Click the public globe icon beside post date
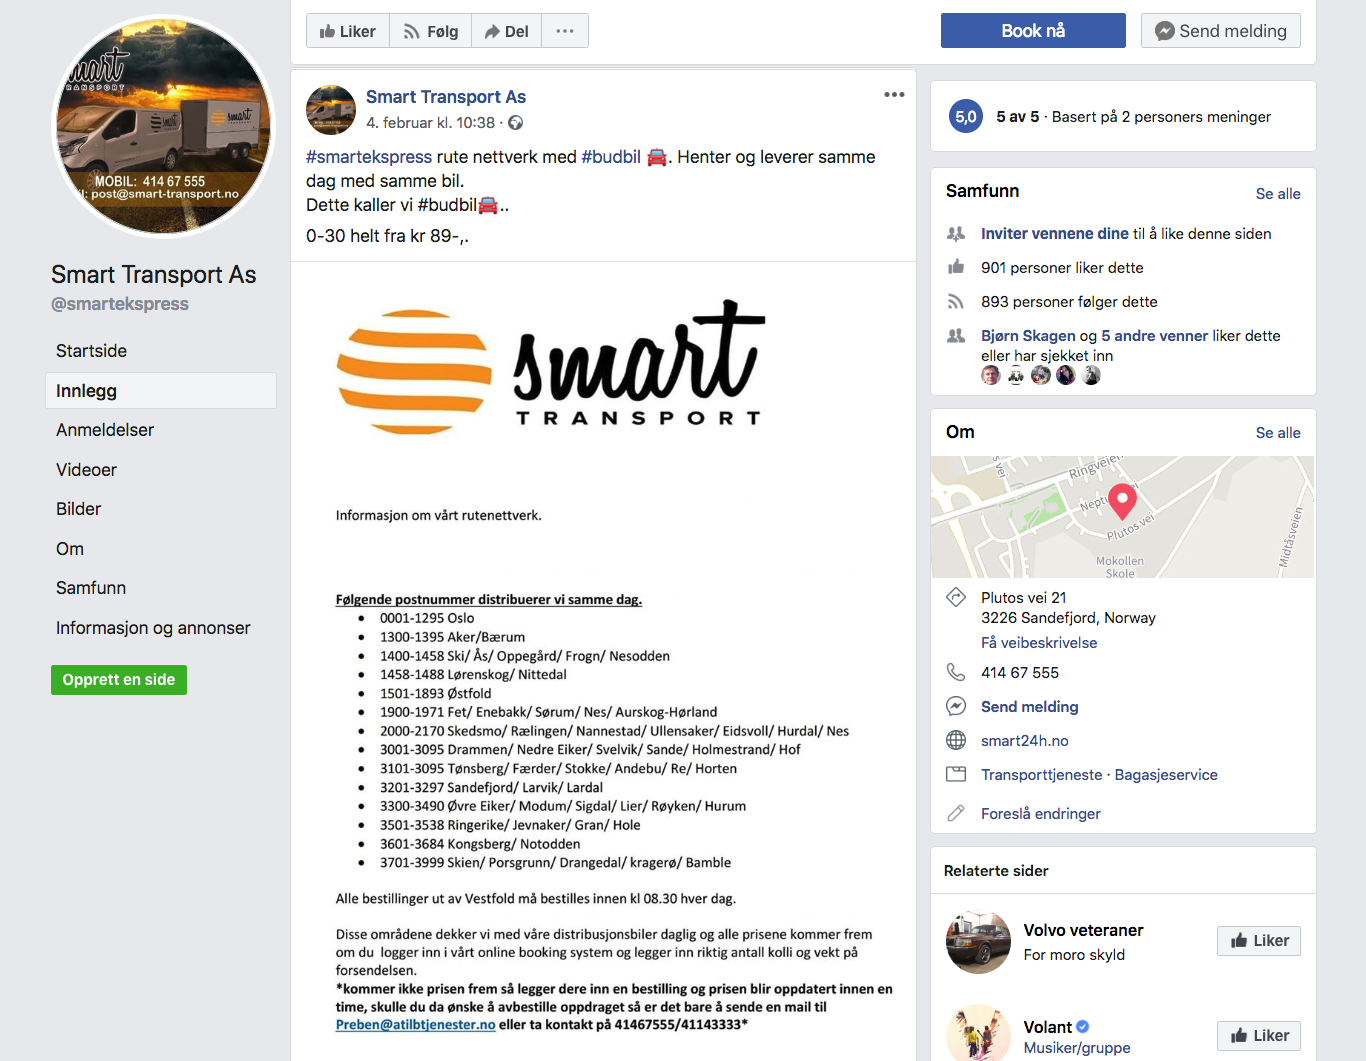Viewport: 1366px width, 1061px height. tap(515, 123)
